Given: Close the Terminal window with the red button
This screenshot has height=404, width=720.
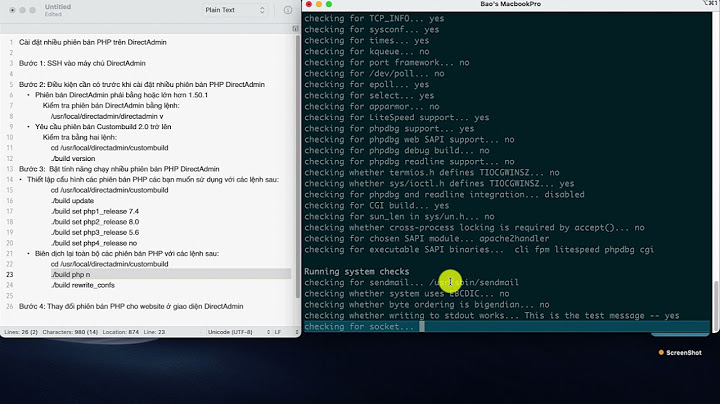Looking at the screenshot, I should pyautogui.click(x=309, y=4).
